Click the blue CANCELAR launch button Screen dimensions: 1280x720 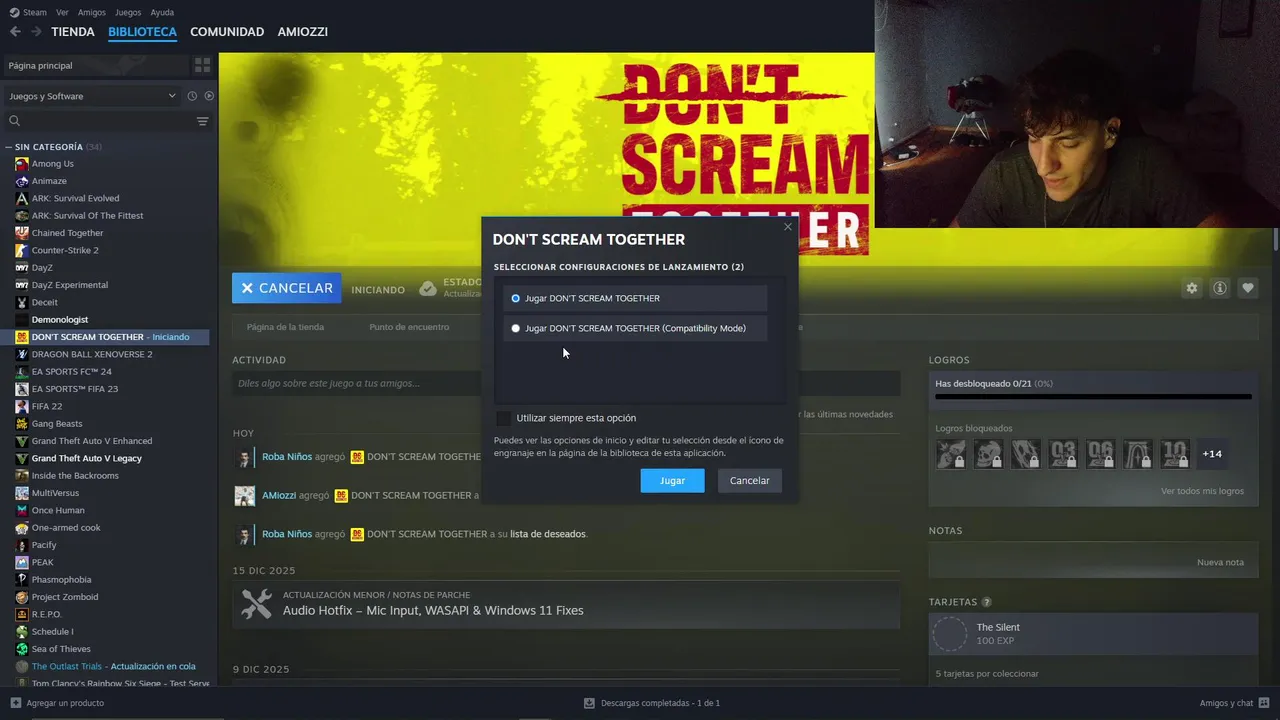coord(287,288)
